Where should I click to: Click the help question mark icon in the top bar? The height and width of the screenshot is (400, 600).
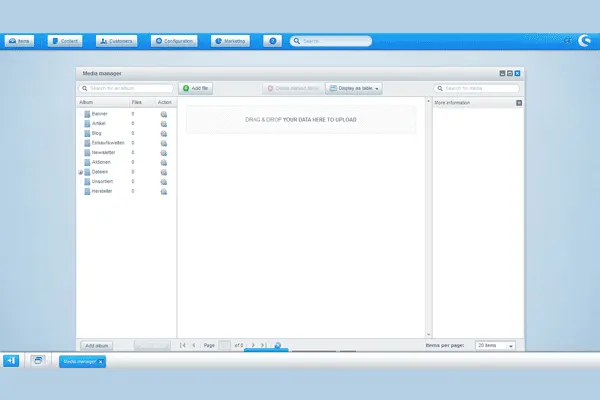click(272, 41)
